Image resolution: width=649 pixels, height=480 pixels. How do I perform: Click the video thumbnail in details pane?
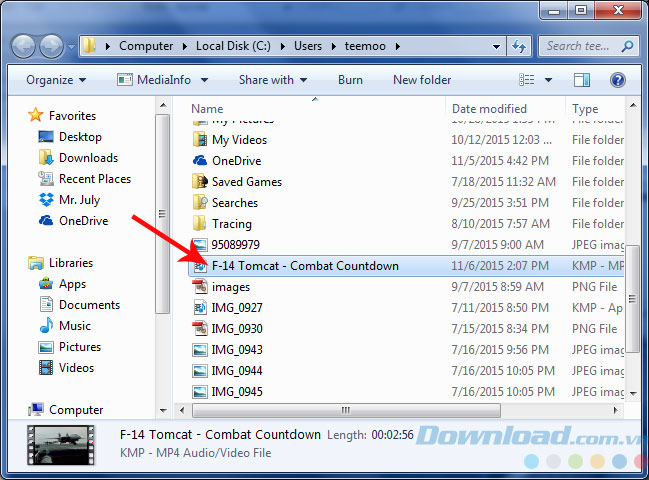pos(61,445)
